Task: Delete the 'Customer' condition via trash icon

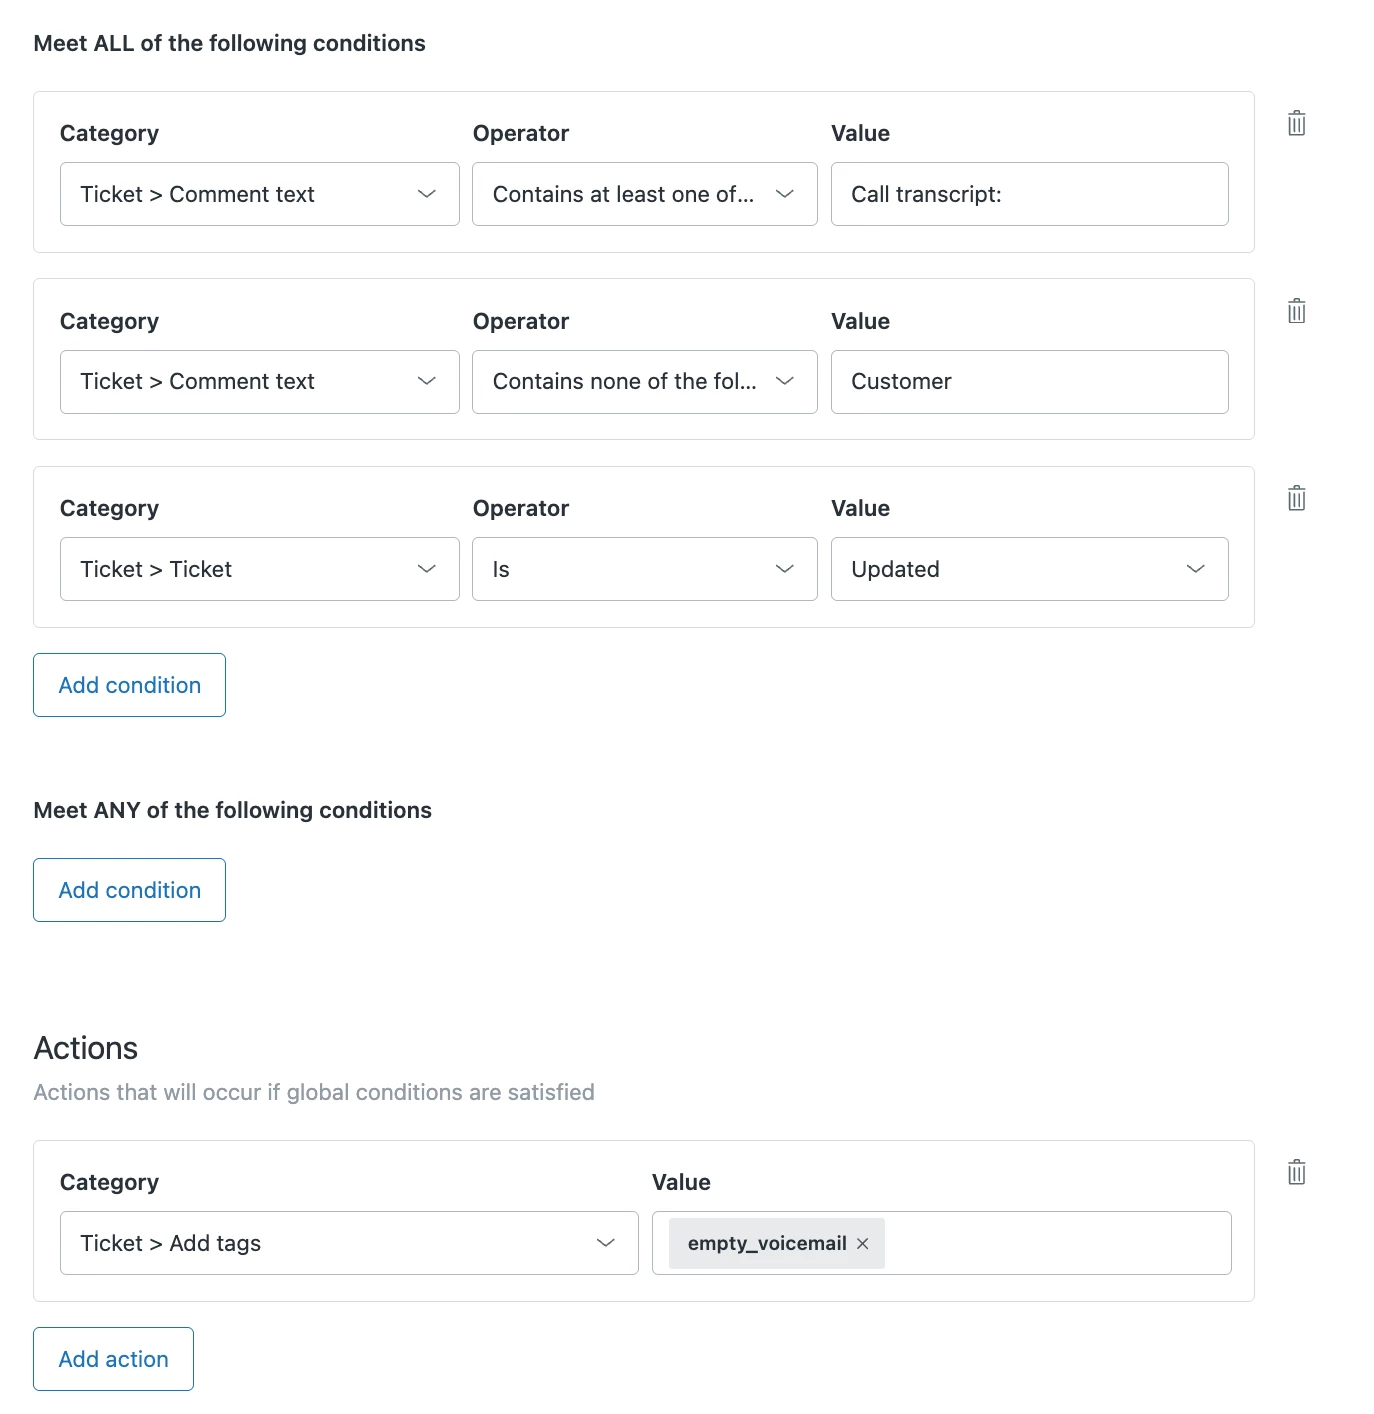Action: tap(1296, 311)
